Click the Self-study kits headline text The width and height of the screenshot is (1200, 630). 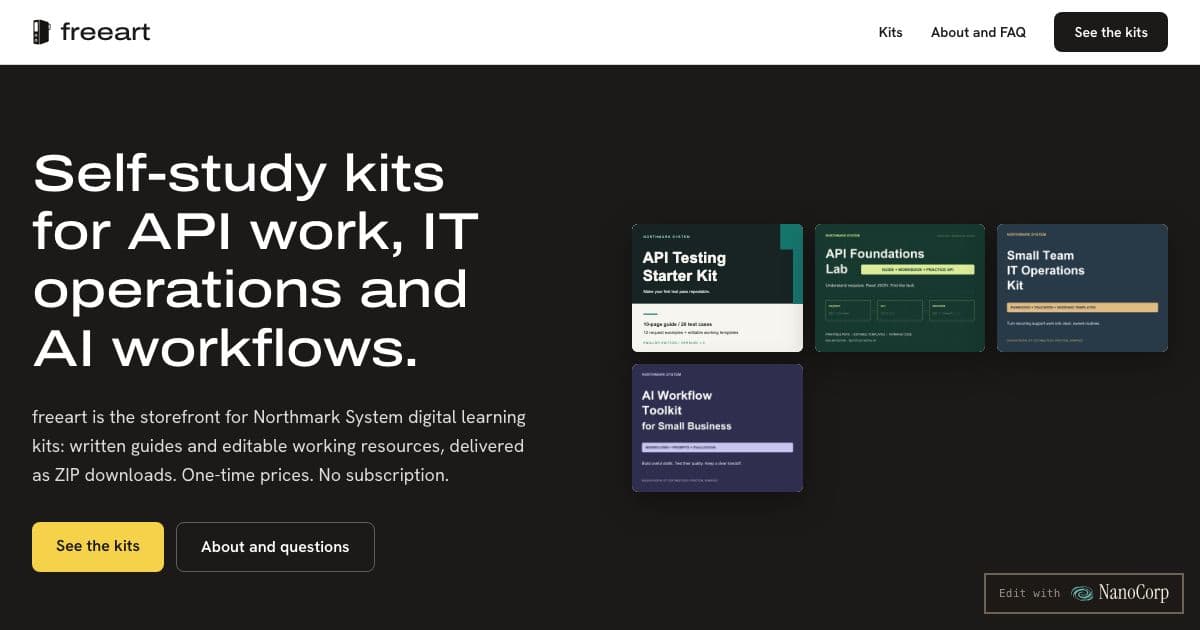coord(256,261)
